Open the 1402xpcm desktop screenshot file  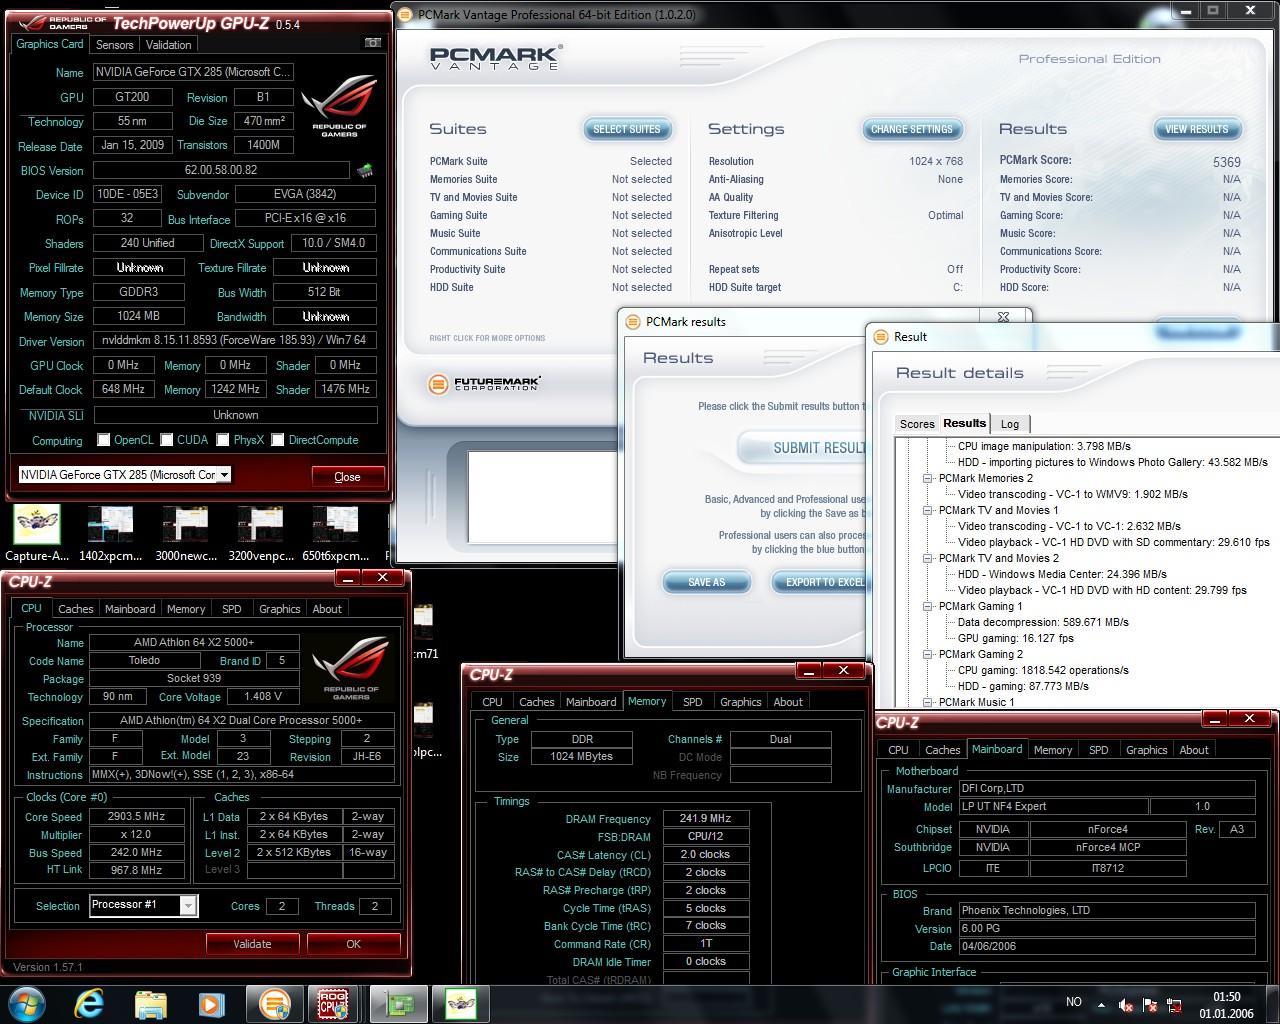tap(110, 534)
